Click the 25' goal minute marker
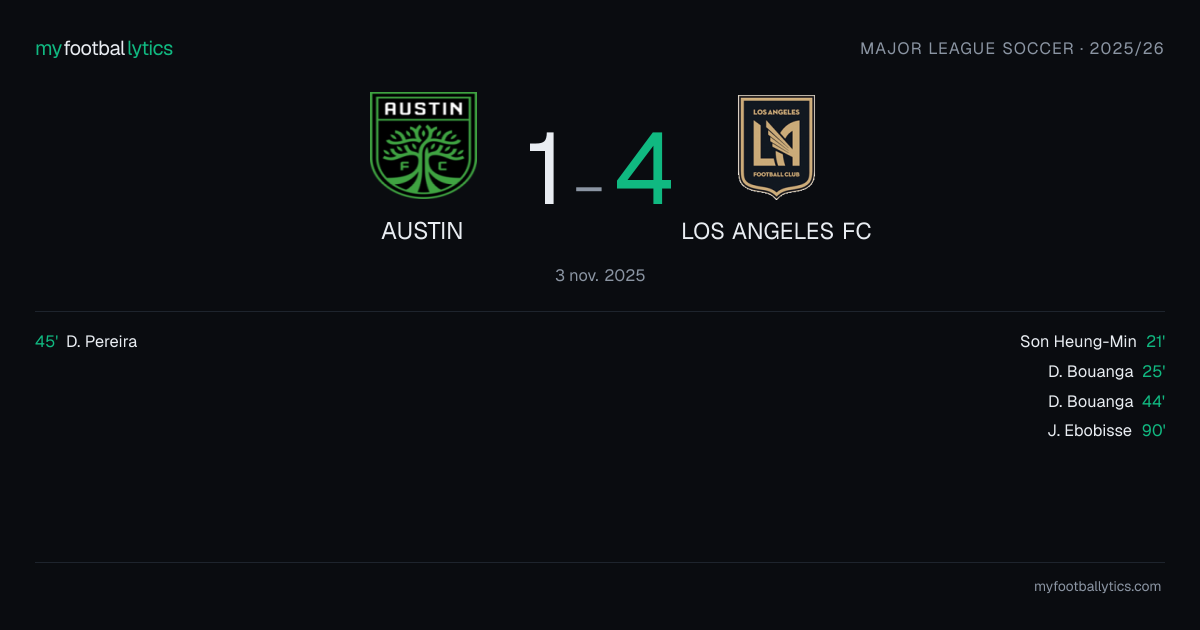Viewport: 1200px width, 630px height. click(1154, 372)
